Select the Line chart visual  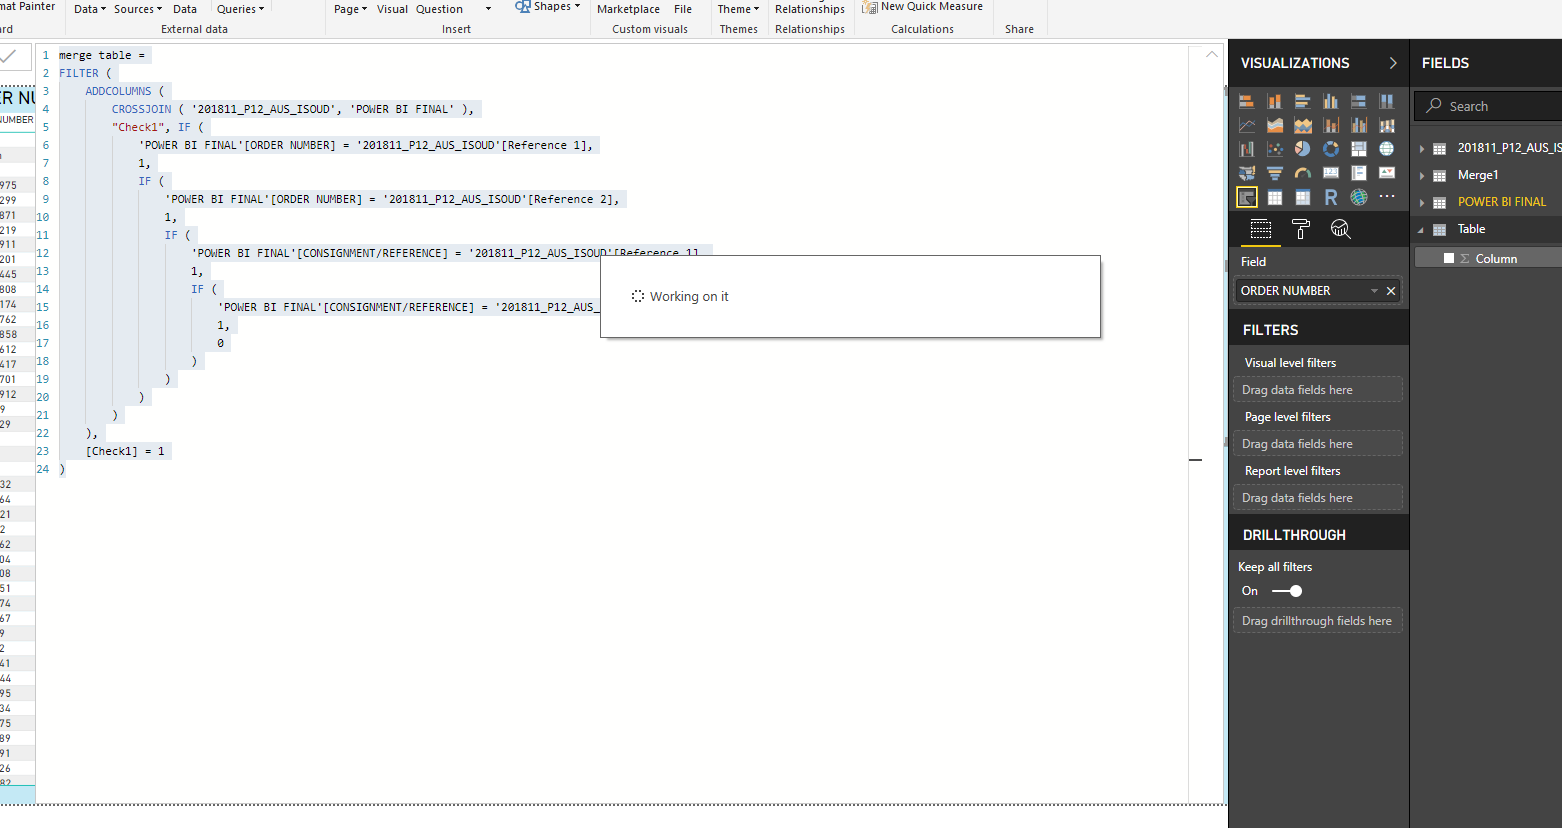point(1247,125)
